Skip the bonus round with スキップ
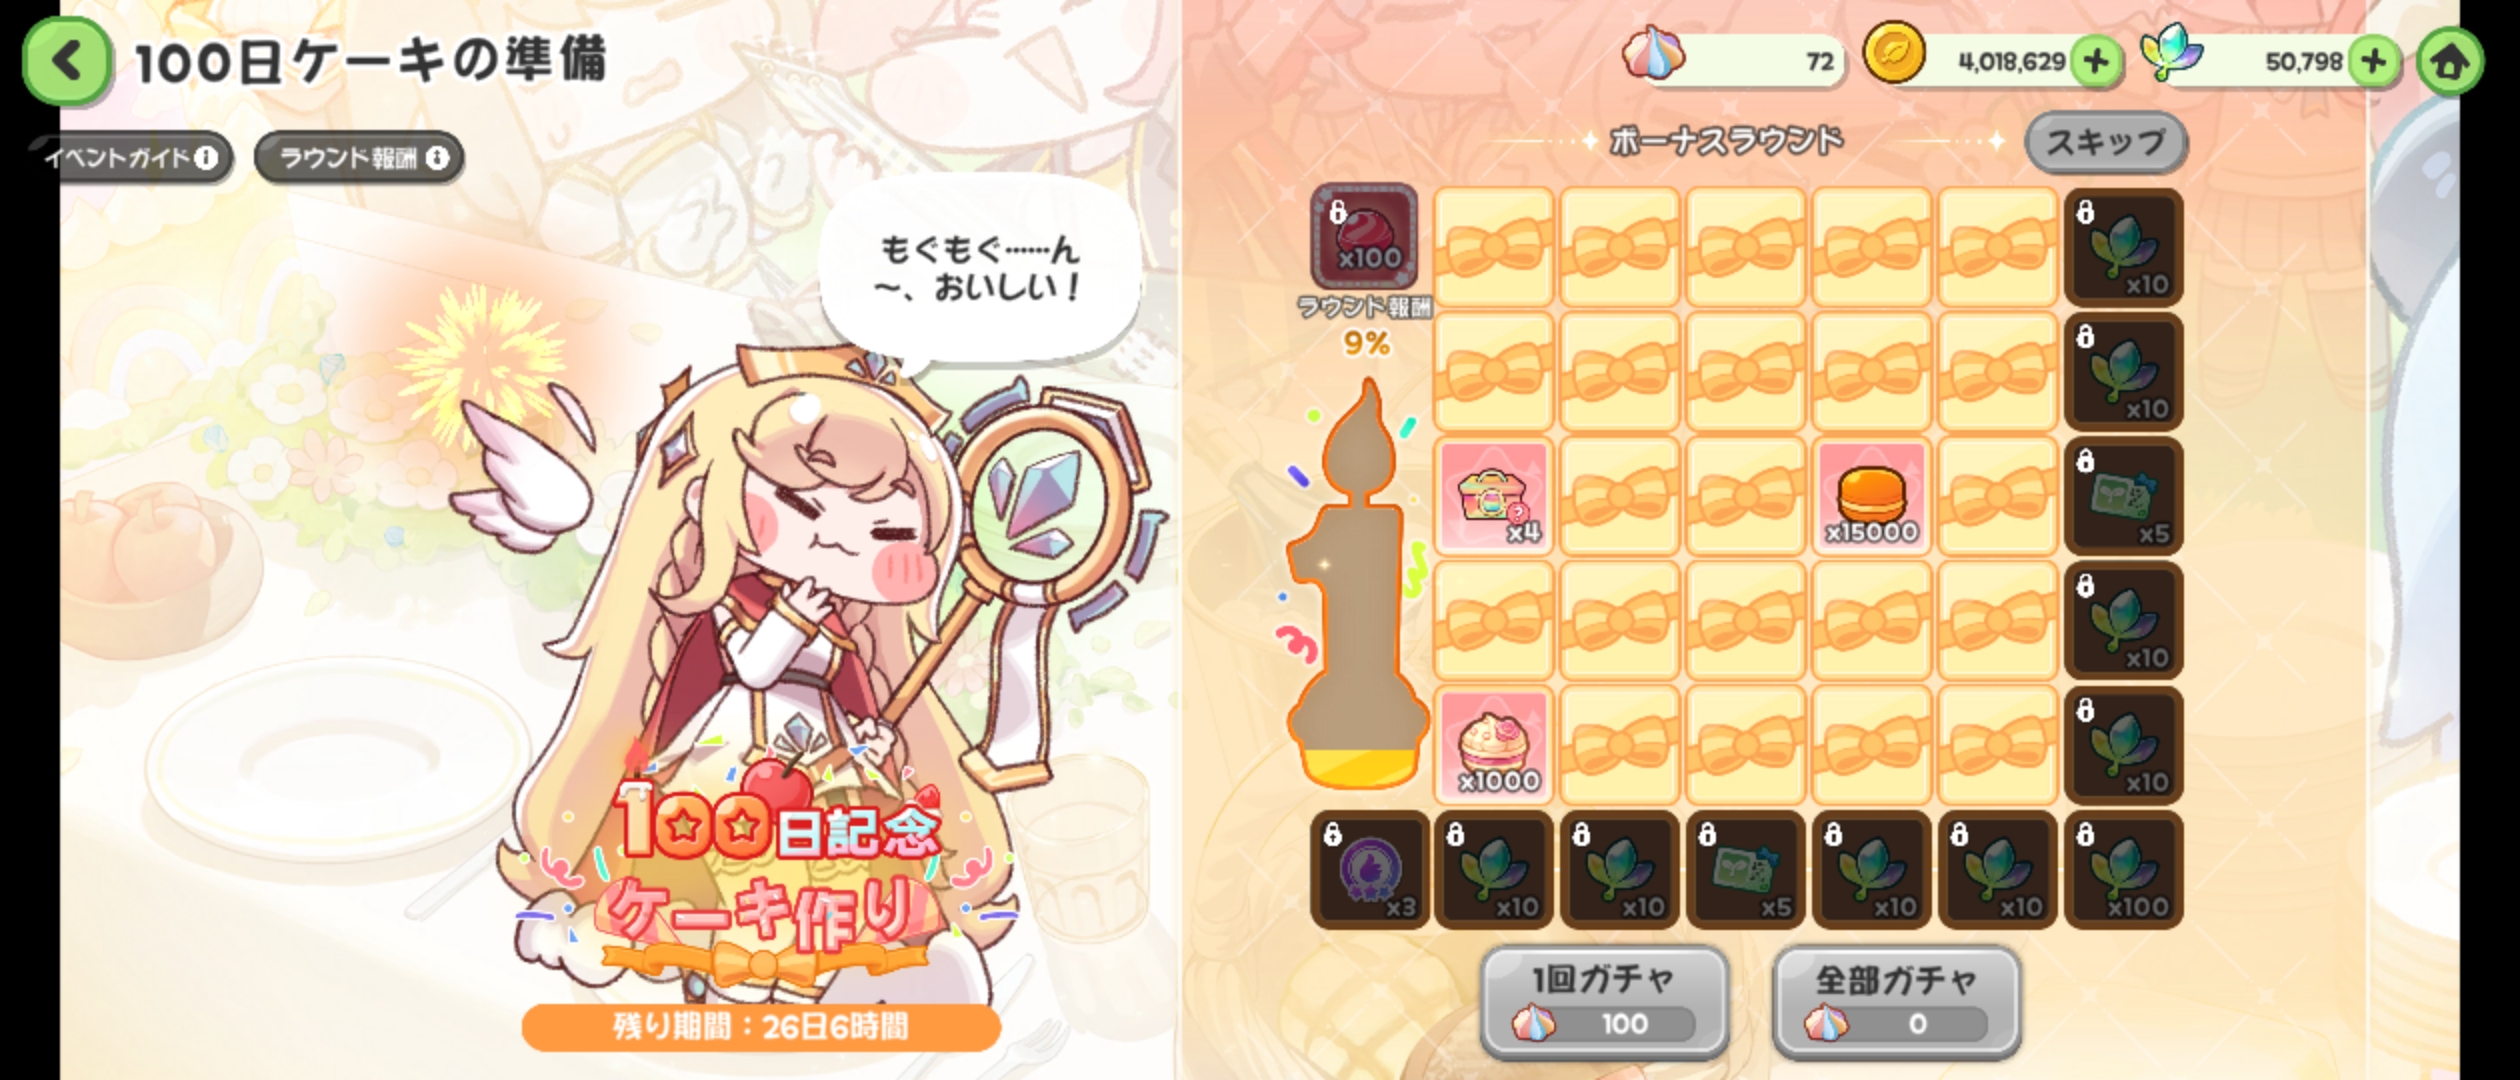Screen dimensions: 2520x1080 click(x=2106, y=142)
